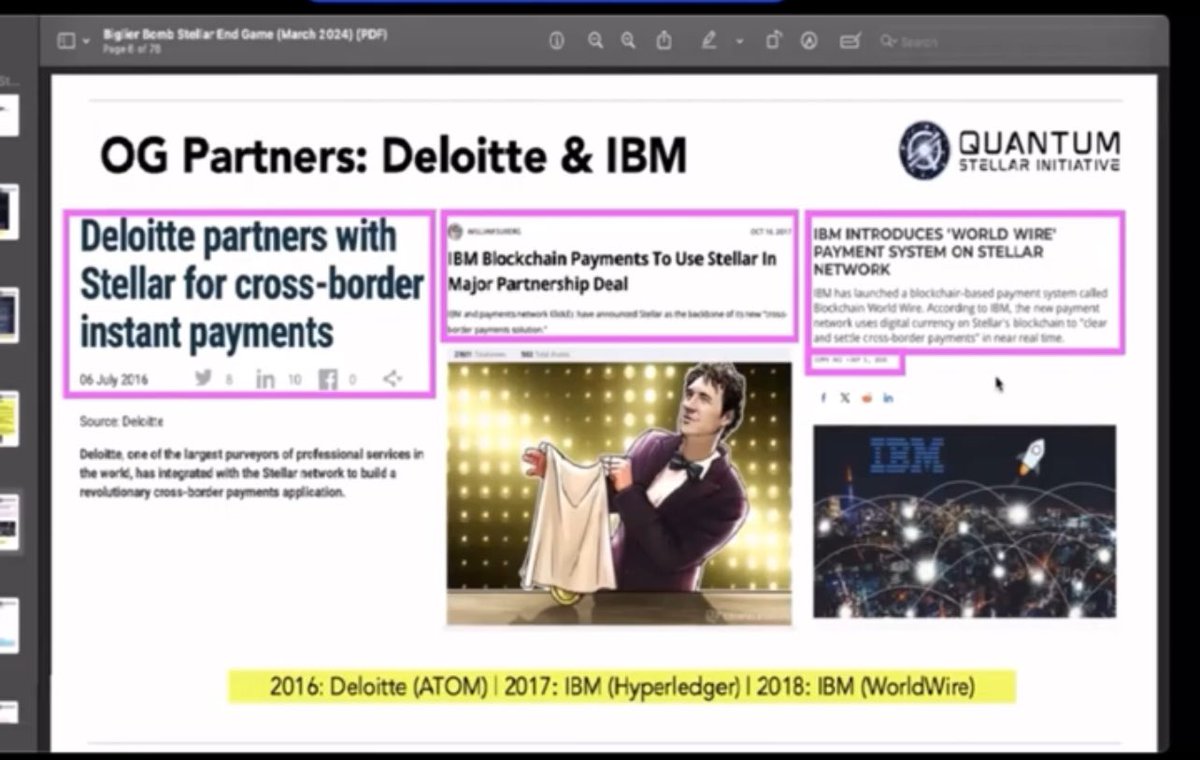Open the document info inspector
The width and height of the screenshot is (1200, 760).
557,40
